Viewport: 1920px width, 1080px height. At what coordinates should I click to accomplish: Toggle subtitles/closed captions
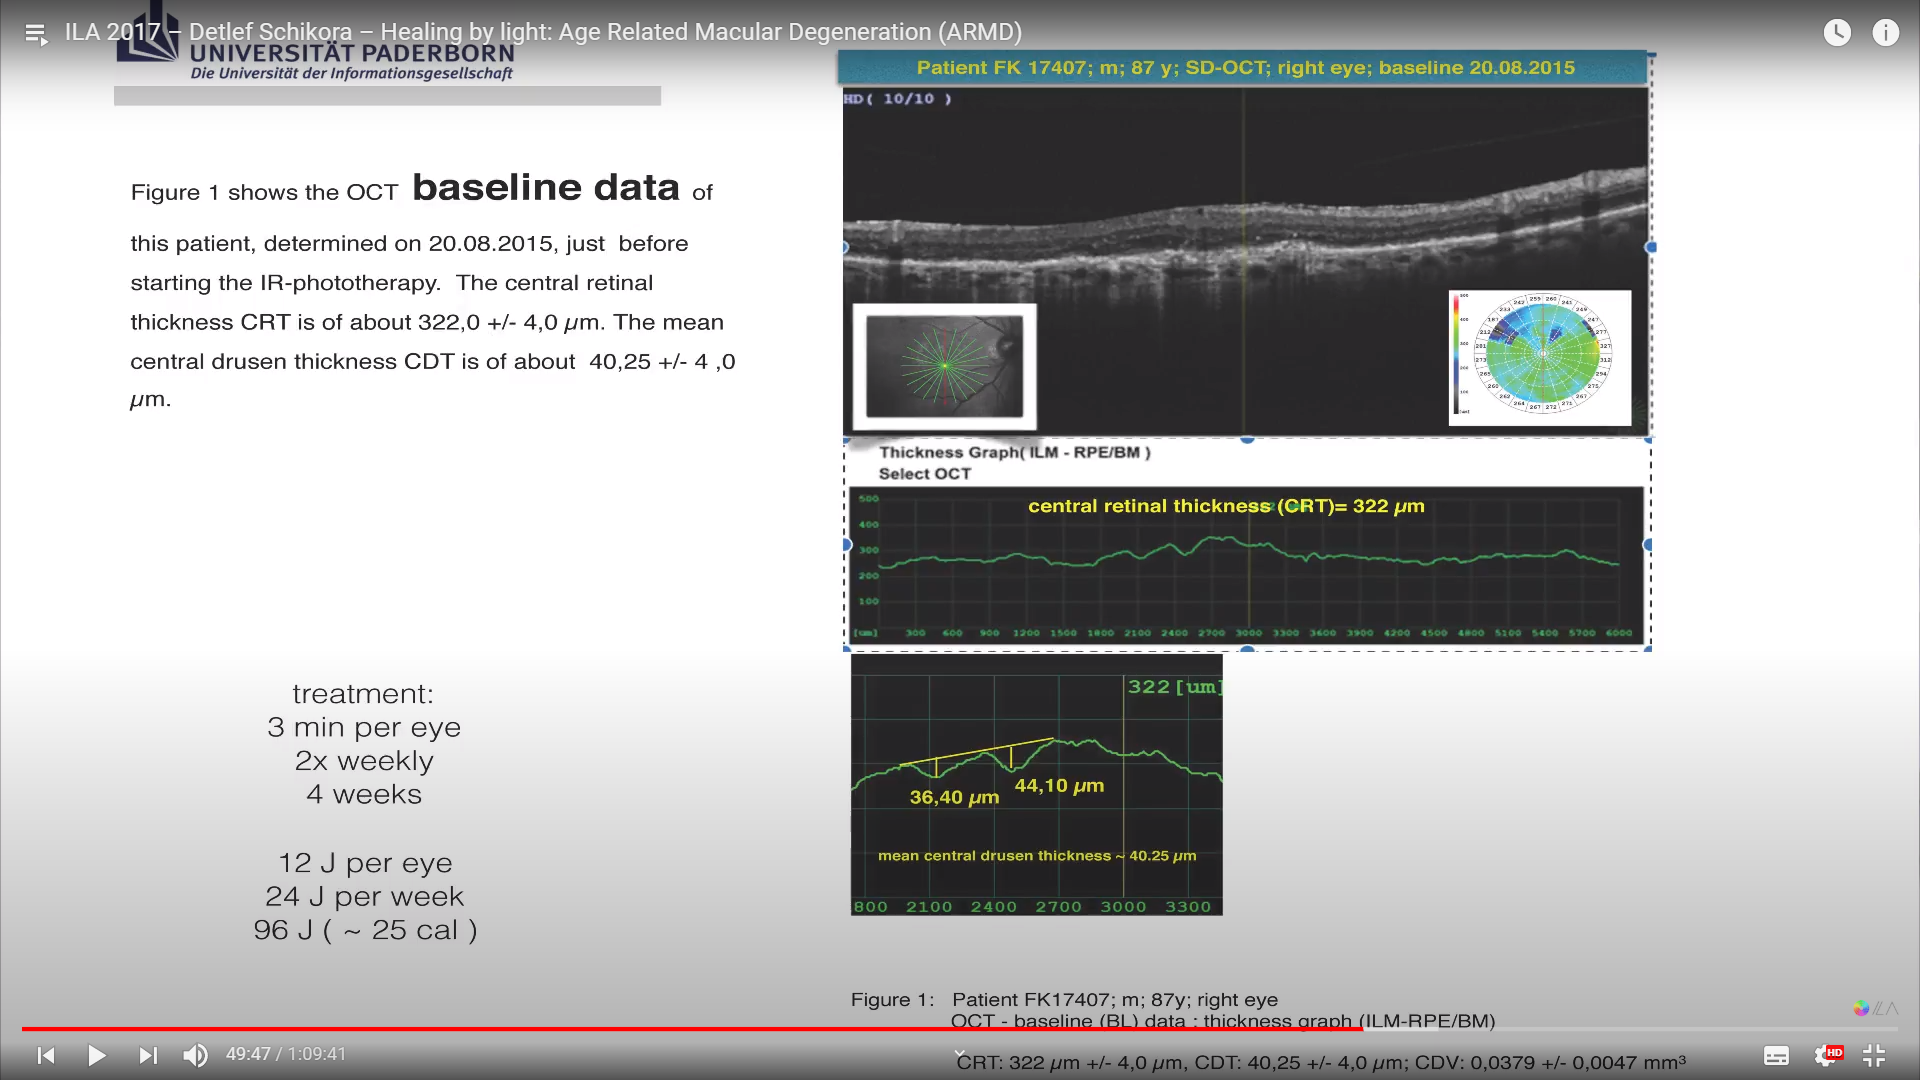click(1776, 1055)
